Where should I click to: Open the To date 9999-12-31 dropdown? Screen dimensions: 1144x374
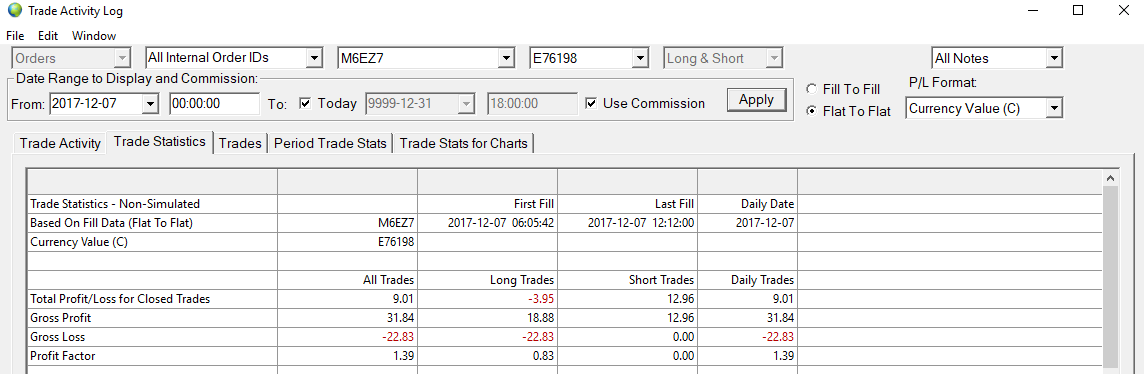pos(465,104)
